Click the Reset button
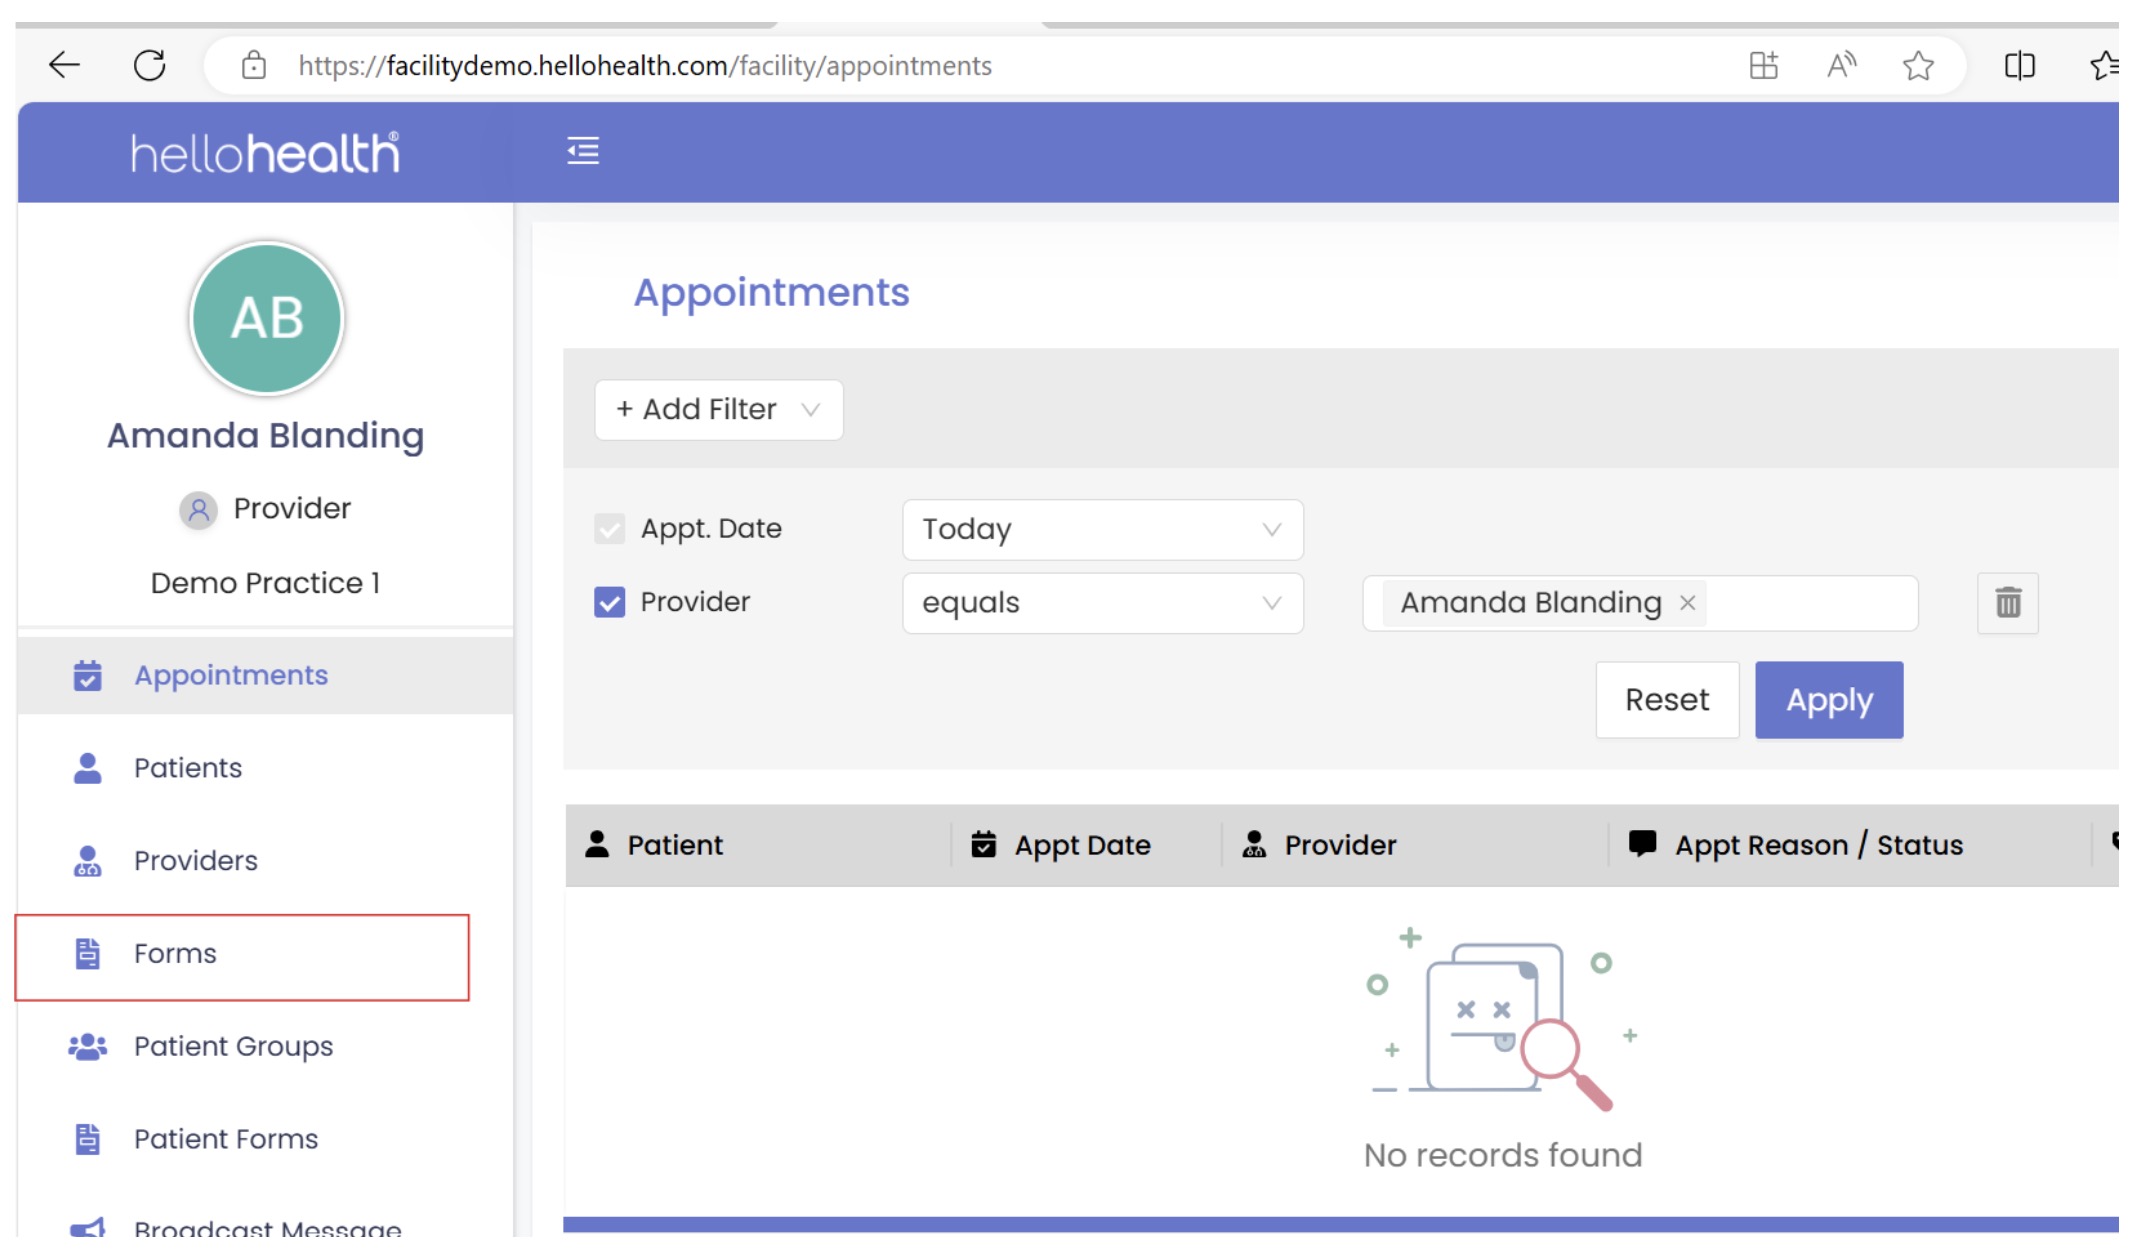 pos(1666,700)
